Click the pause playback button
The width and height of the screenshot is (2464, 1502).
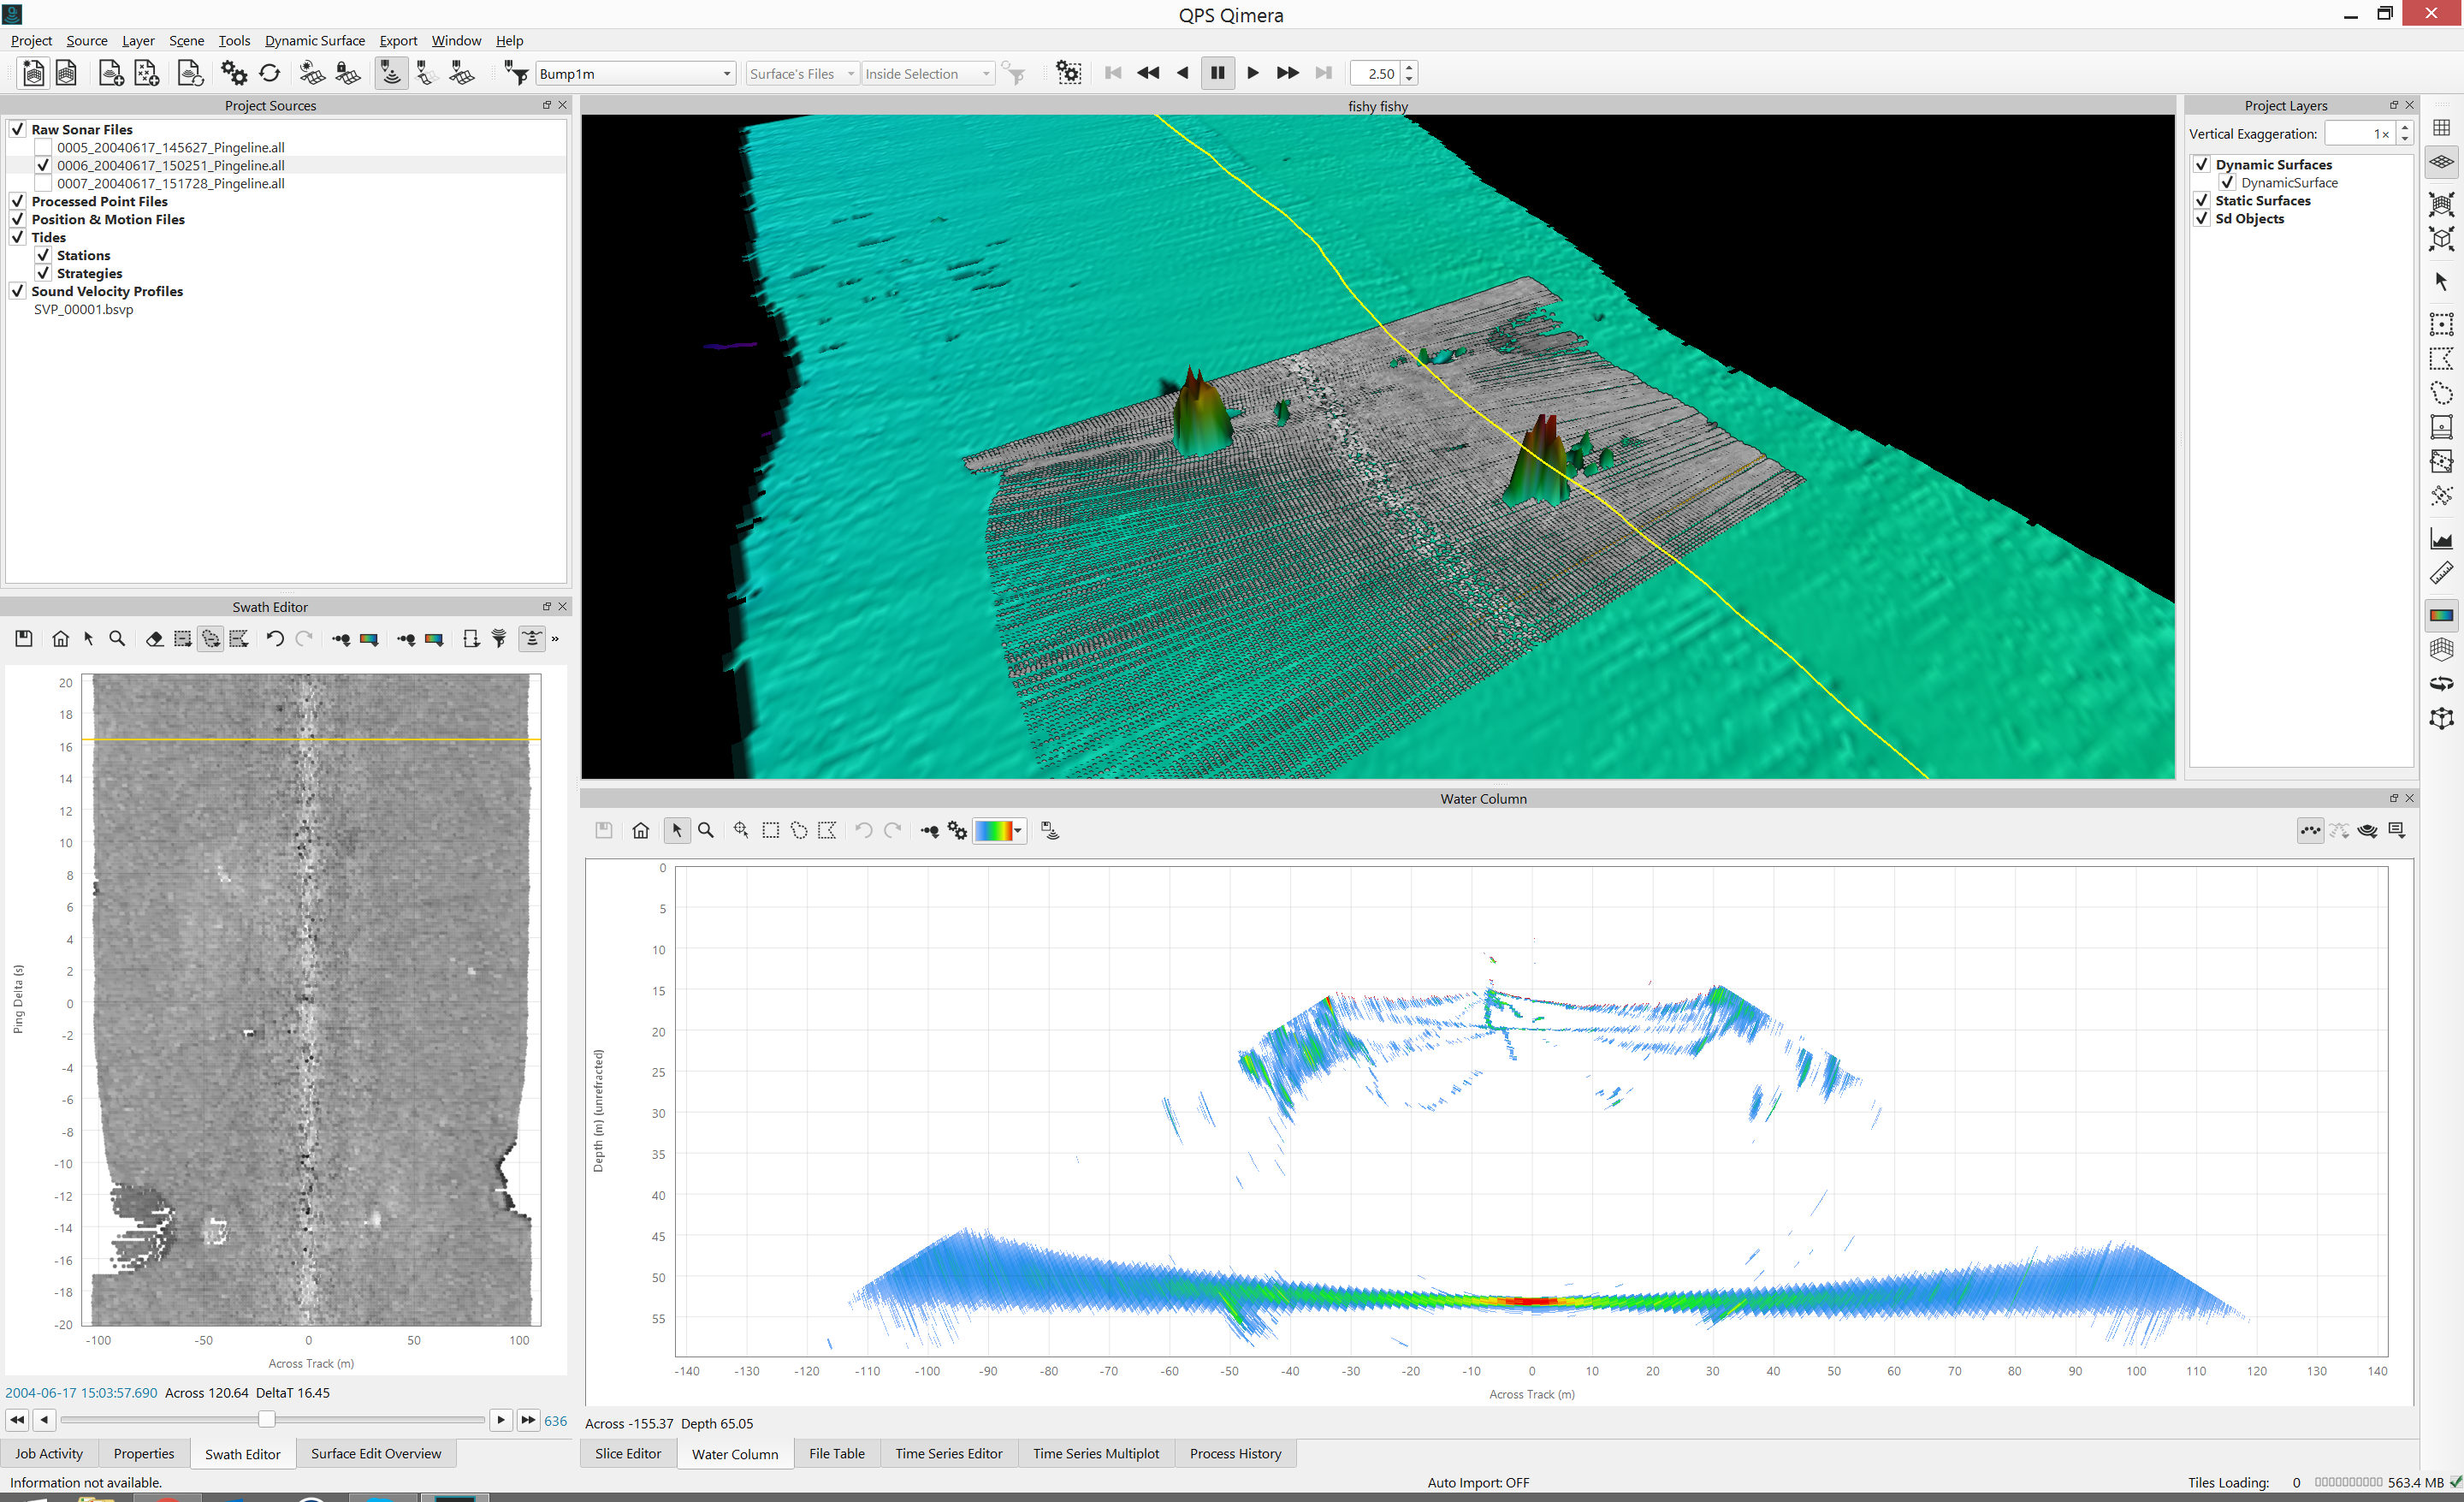coord(1217,73)
